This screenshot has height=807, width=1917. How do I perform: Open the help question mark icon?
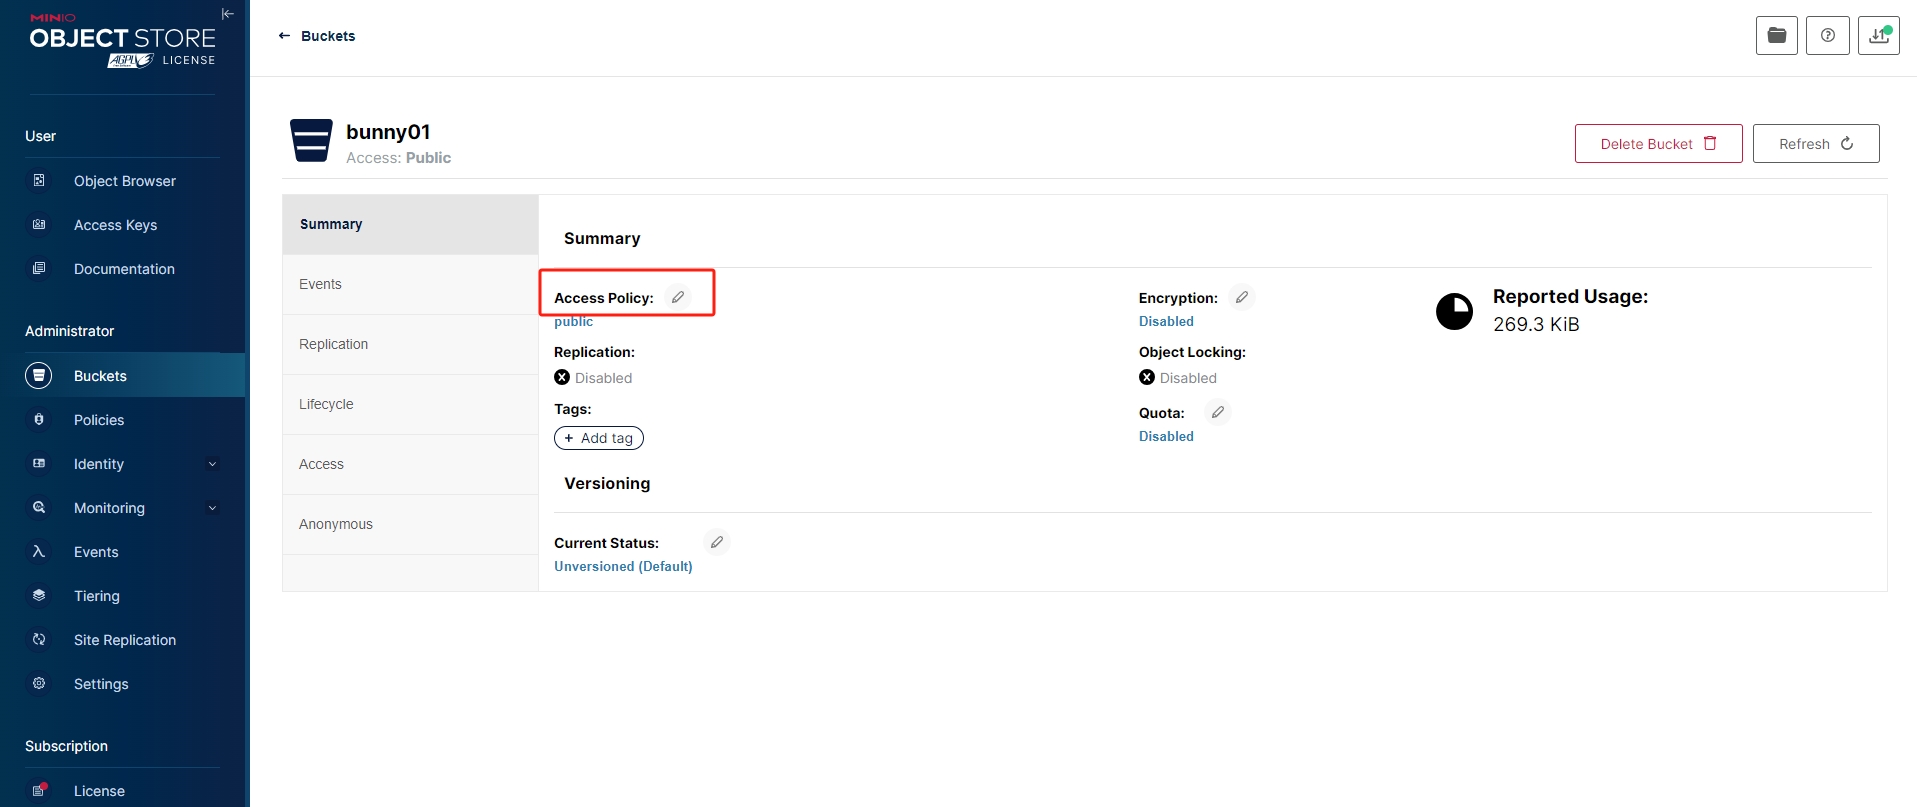(1828, 35)
